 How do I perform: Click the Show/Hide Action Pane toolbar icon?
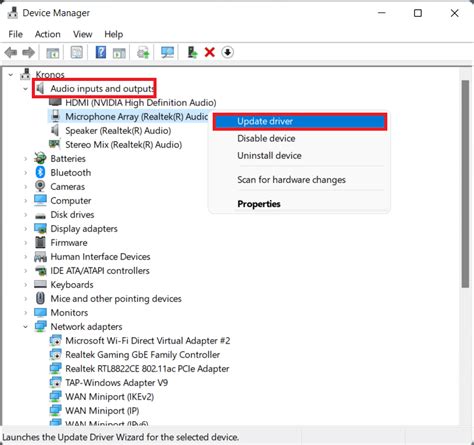pyautogui.click(x=119, y=53)
